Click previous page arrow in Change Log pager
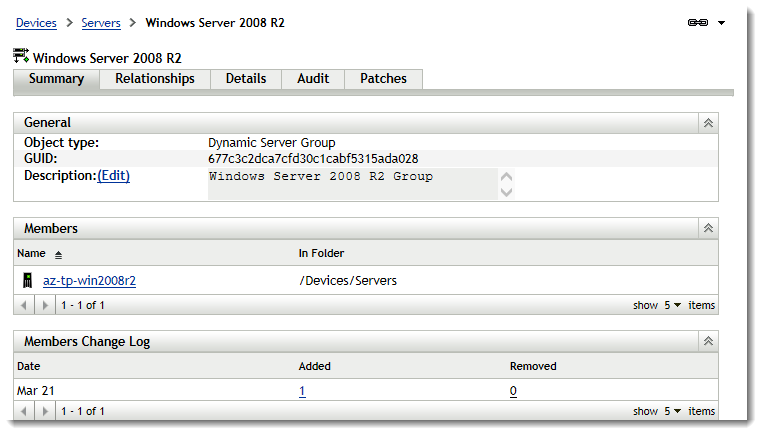The image size is (762, 435). pyautogui.click(x=27, y=411)
